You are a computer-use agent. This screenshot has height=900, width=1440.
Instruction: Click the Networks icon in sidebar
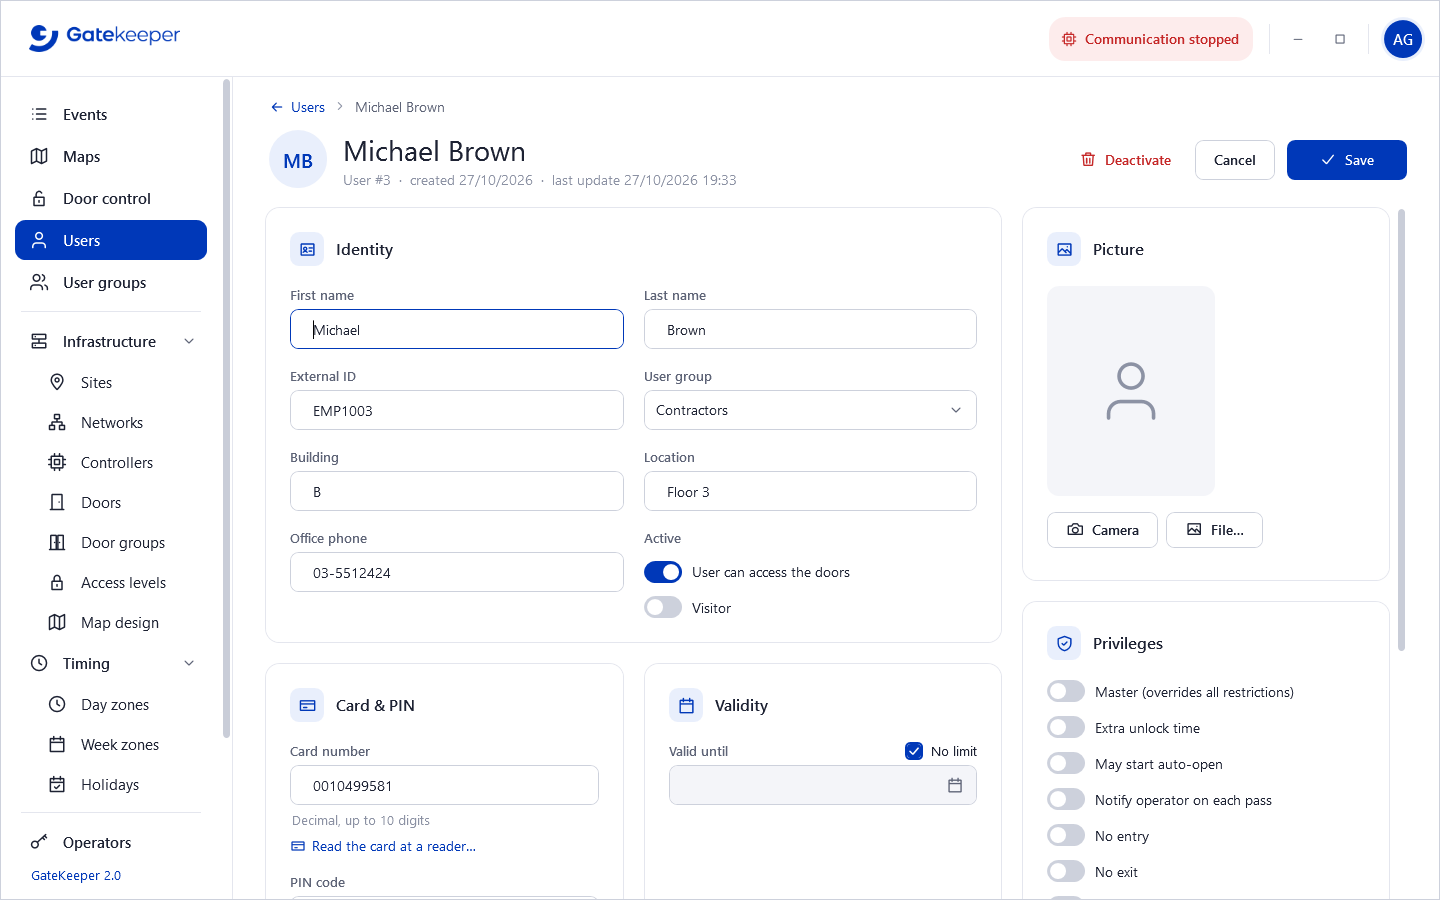coord(57,422)
